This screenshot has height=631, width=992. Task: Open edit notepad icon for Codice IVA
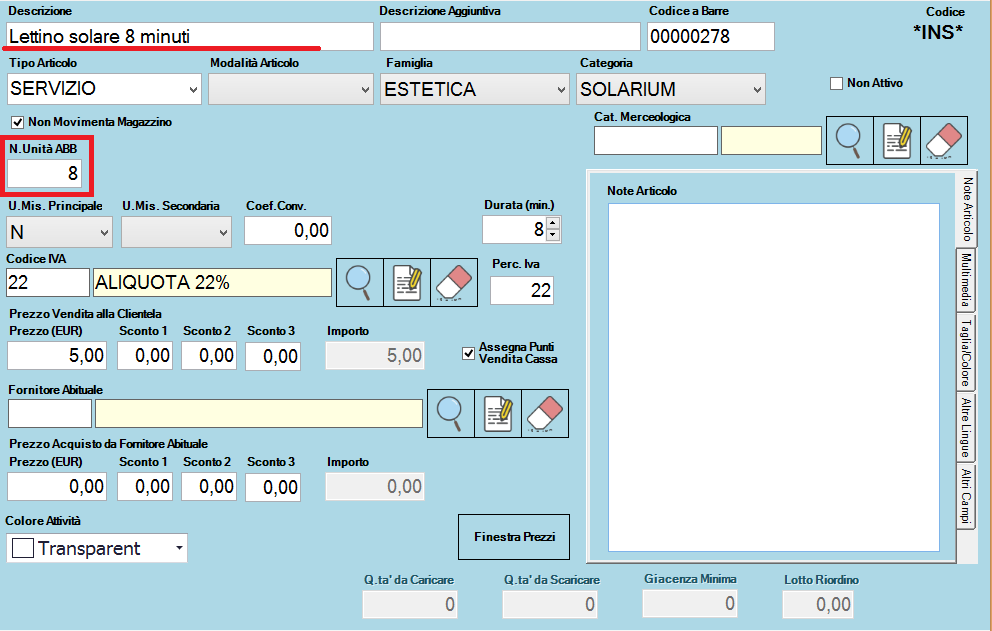click(x=407, y=282)
